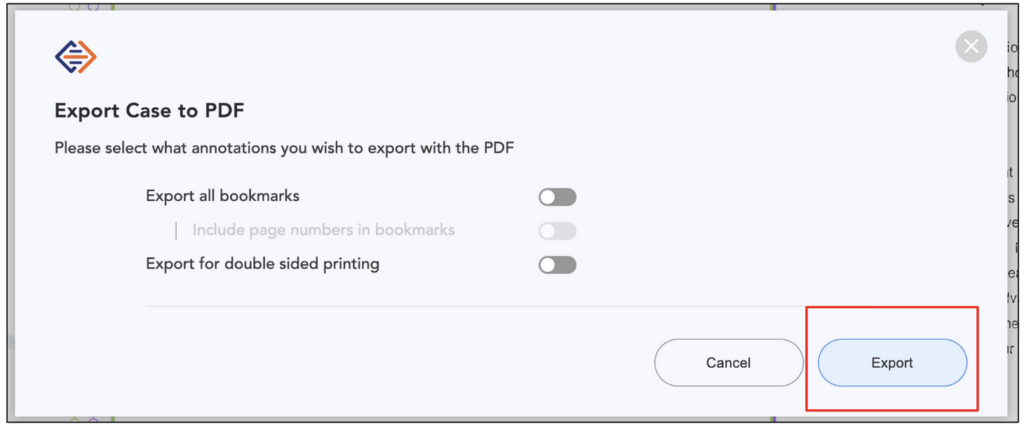Click the vertical indent bar before Include page numbers
1024x426 pixels.
[177, 231]
